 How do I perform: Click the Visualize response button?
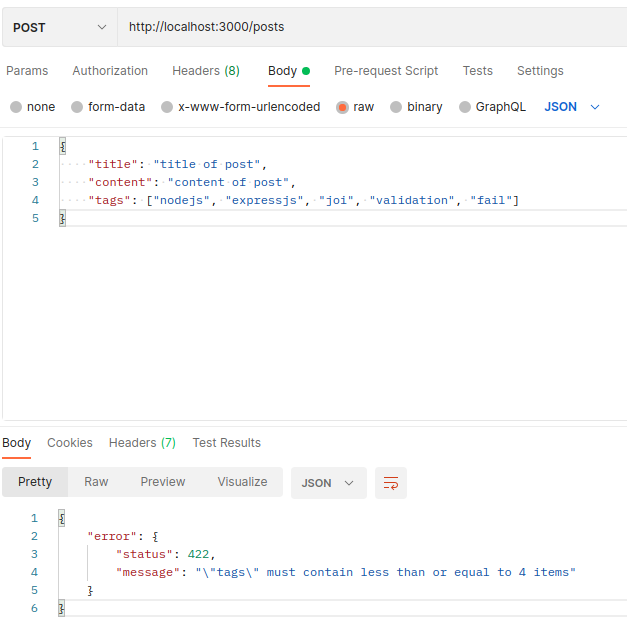(242, 482)
